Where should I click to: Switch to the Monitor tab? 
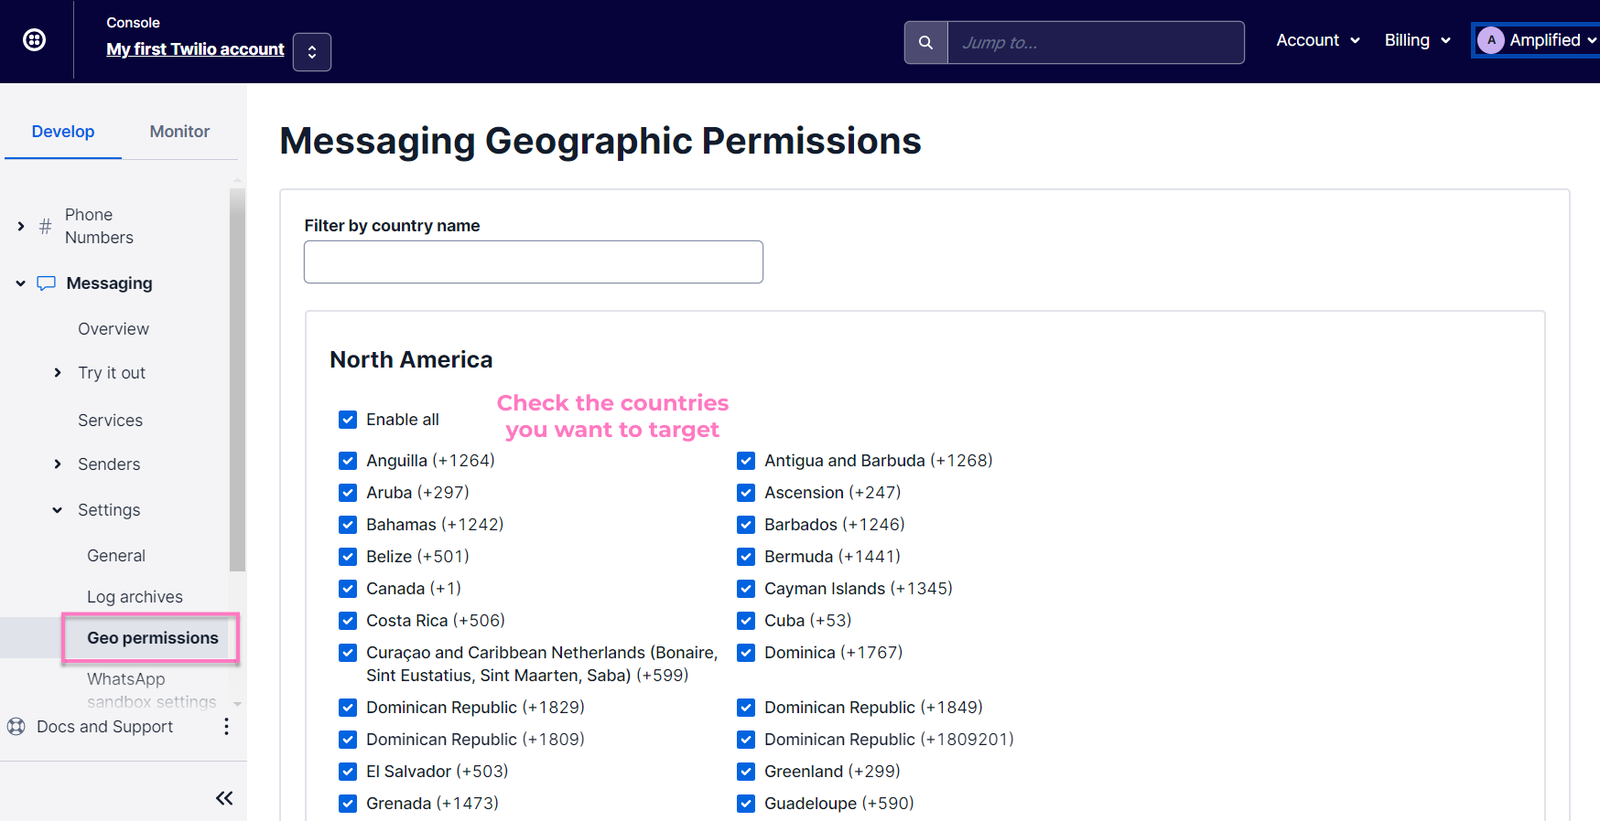pyautogui.click(x=179, y=131)
